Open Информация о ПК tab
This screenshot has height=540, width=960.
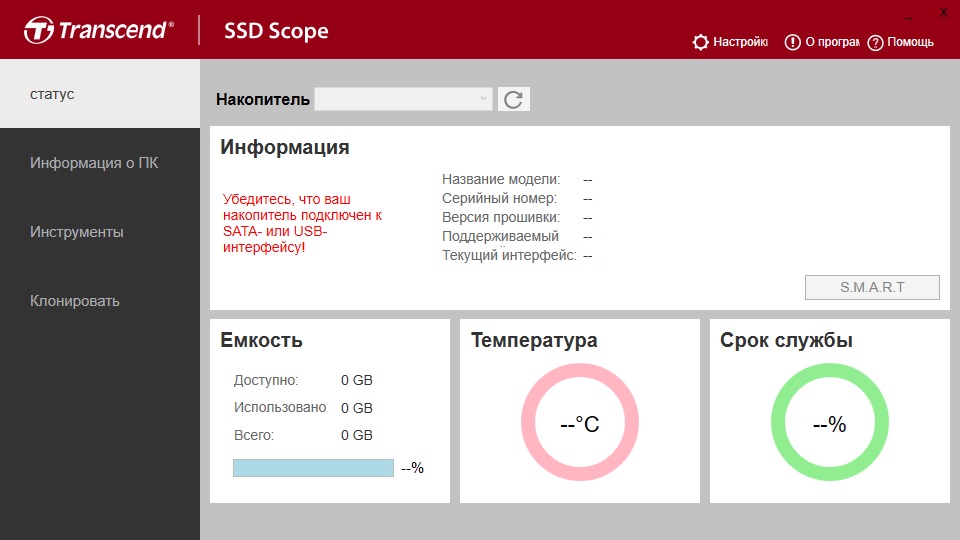(x=100, y=163)
